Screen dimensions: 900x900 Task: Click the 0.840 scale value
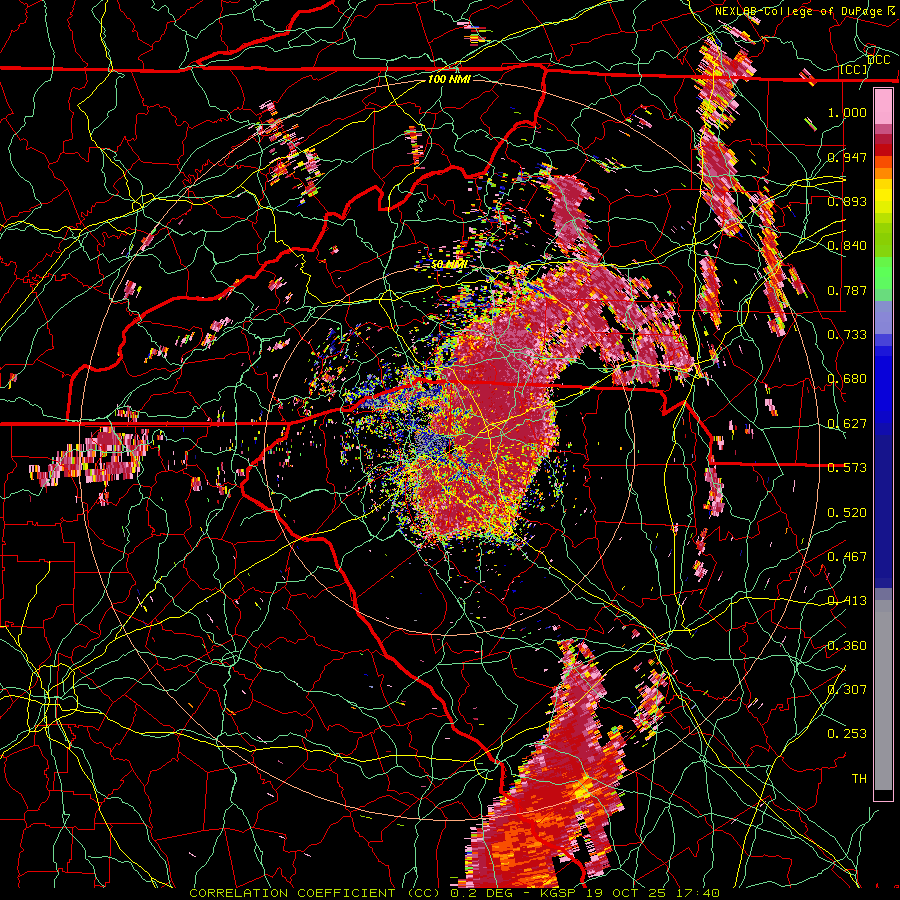click(847, 246)
